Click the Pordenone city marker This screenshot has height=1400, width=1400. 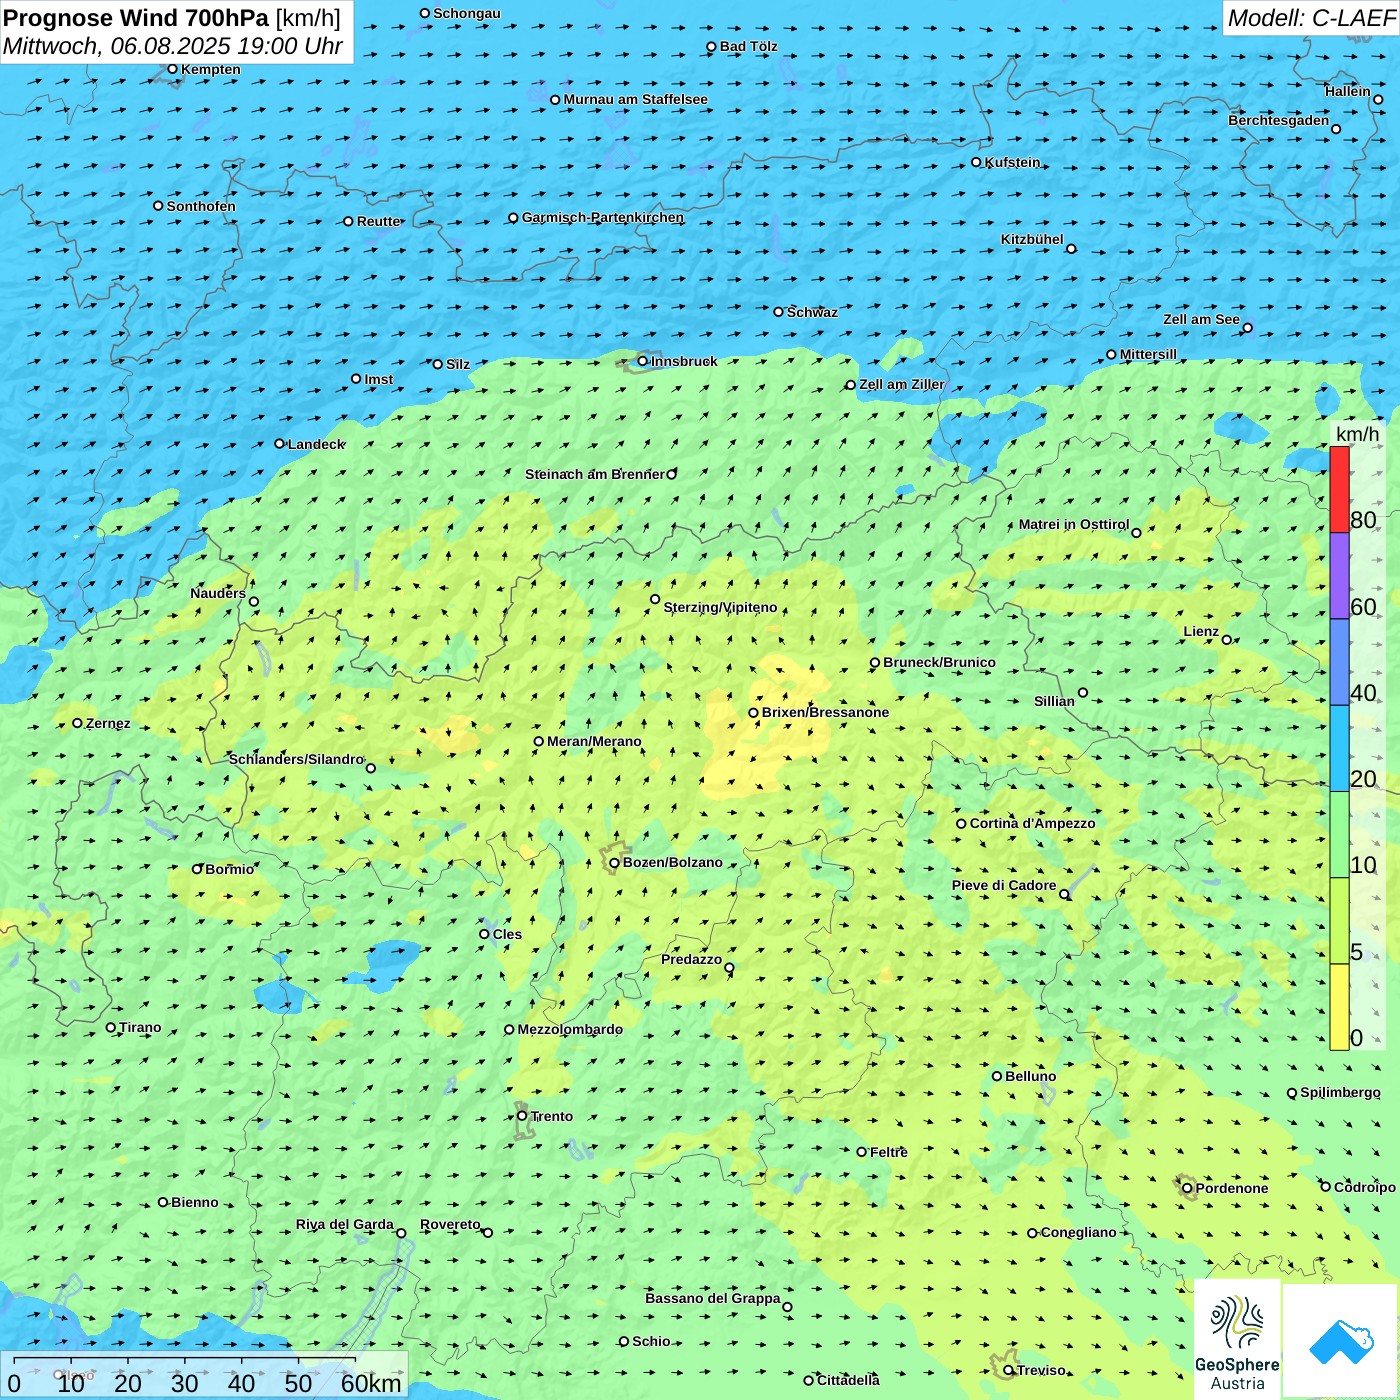[x=1187, y=1188]
